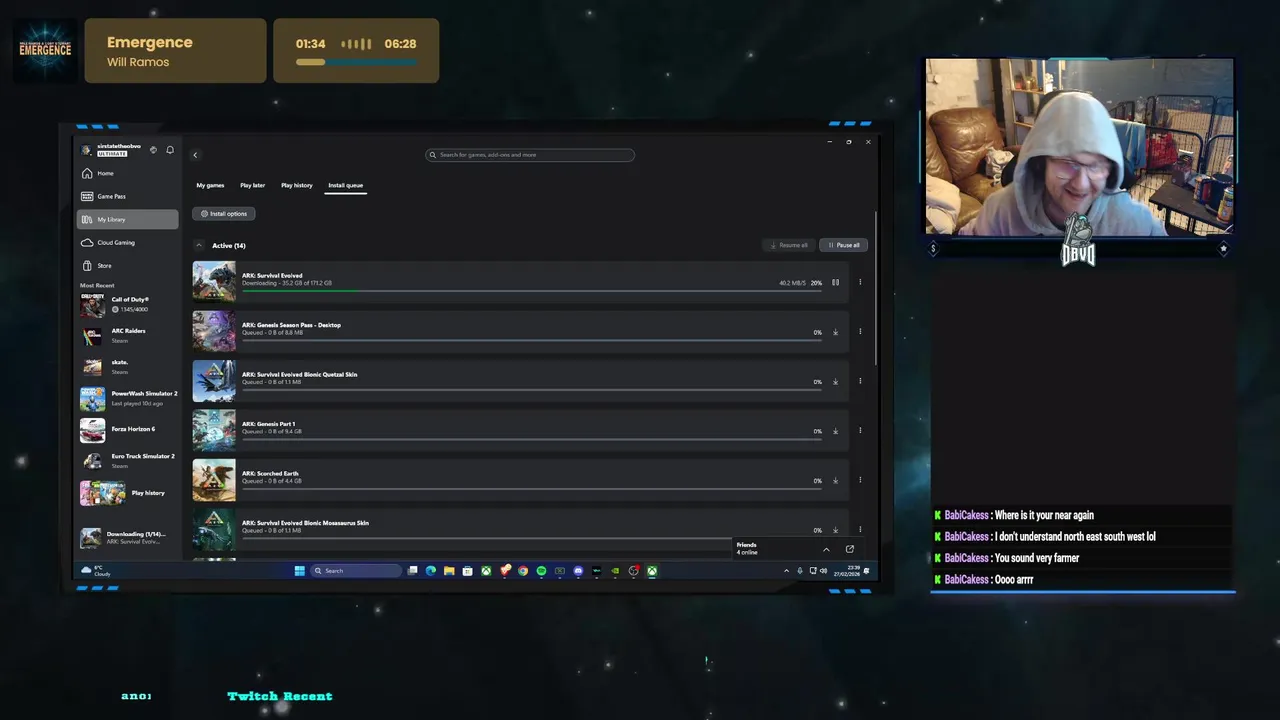Image resolution: width=1280 pixels, height=720 pixels.
Task: Start download for ARK: Genesis Season Pass
Action: pos(836,332)
